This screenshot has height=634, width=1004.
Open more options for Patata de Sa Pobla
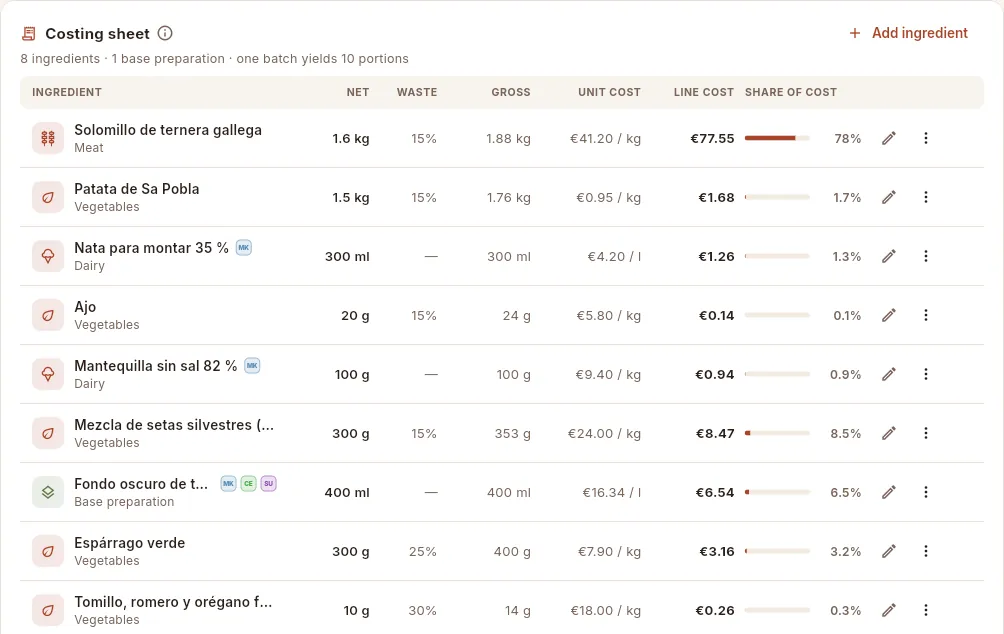pos(926,197)
